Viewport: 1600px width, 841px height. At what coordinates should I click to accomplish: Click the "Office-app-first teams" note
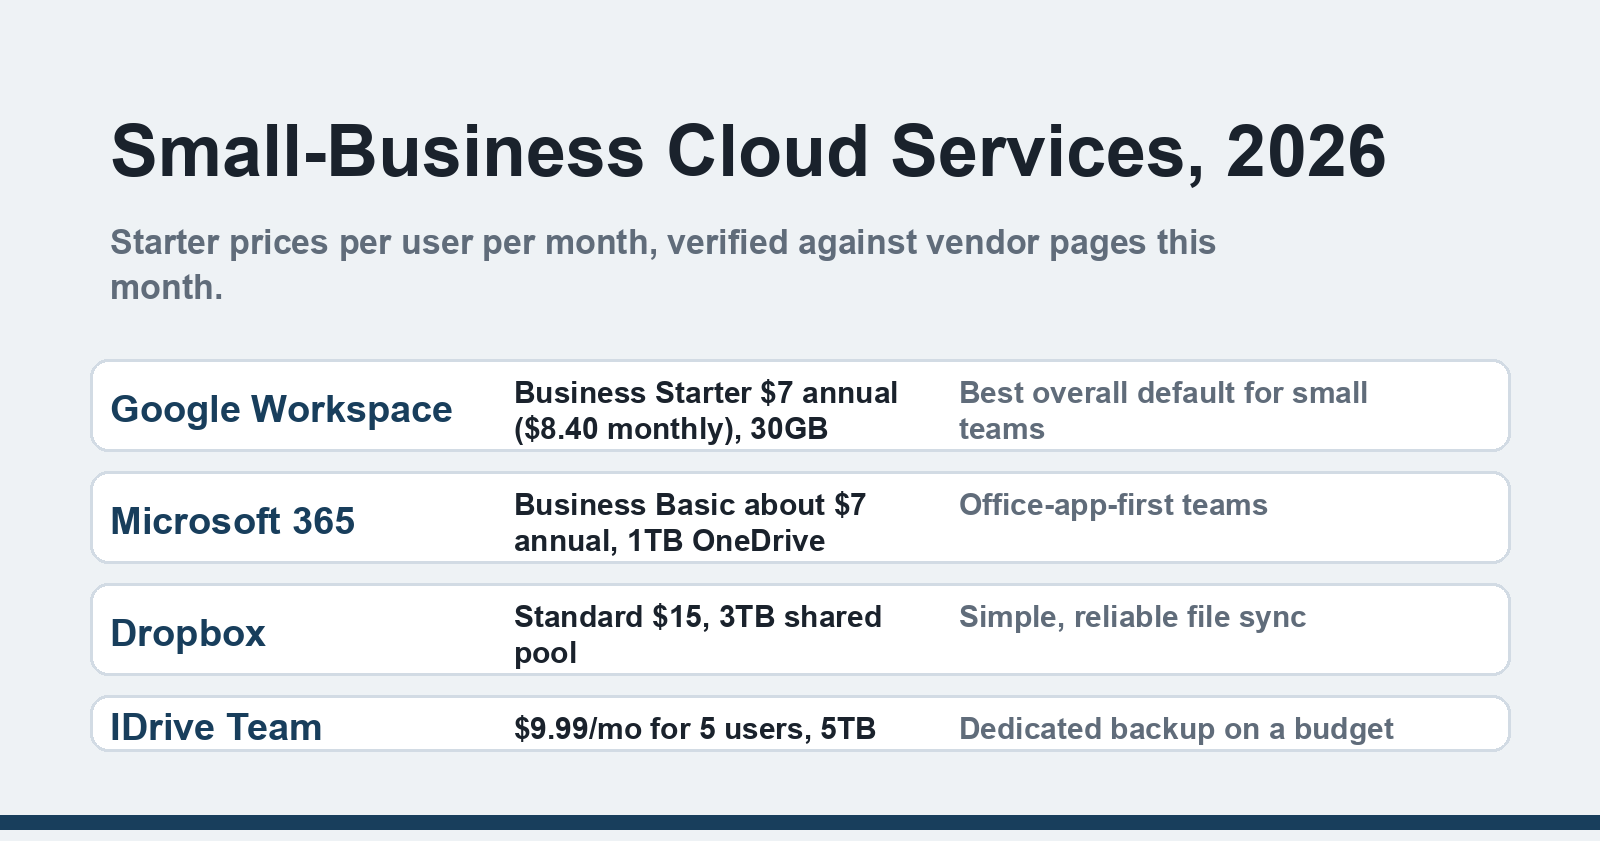(x=1113, y=505)
